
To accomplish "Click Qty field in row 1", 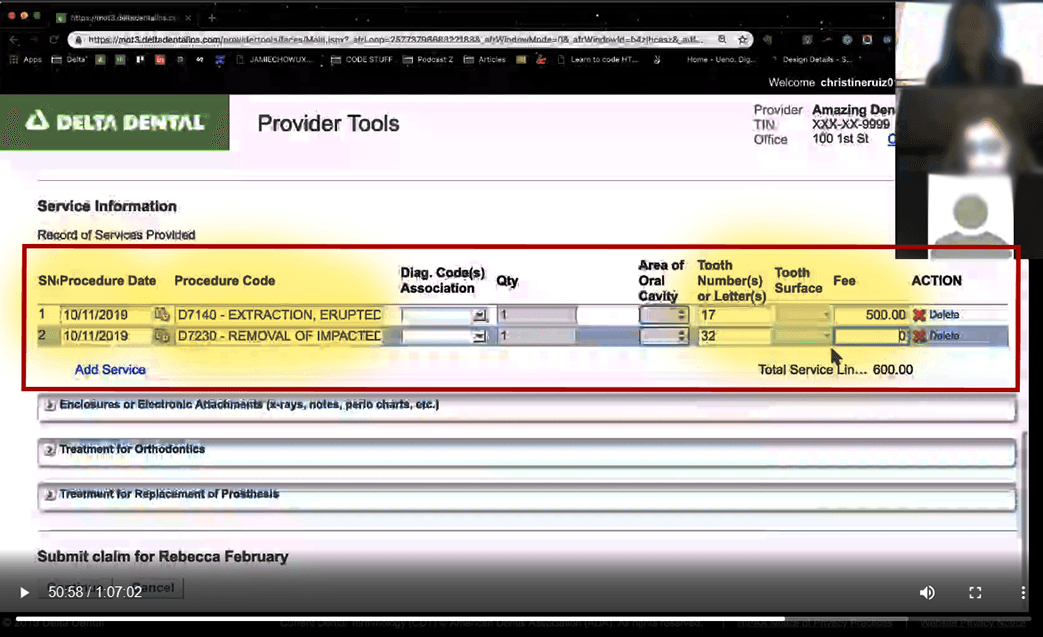I will [x=537, y=315].
